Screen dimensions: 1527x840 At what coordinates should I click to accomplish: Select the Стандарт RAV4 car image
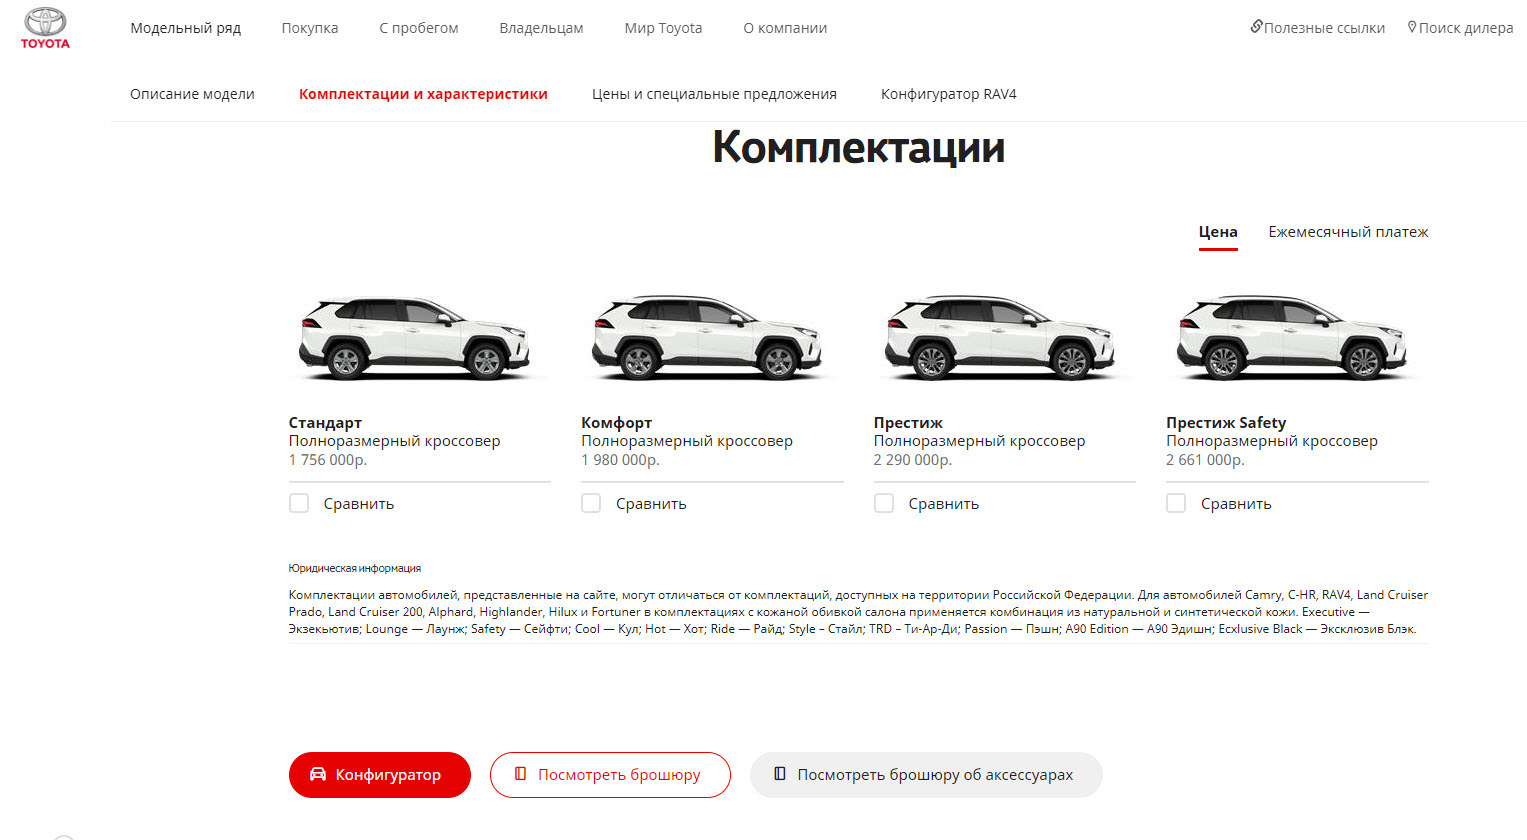point(415,337)
